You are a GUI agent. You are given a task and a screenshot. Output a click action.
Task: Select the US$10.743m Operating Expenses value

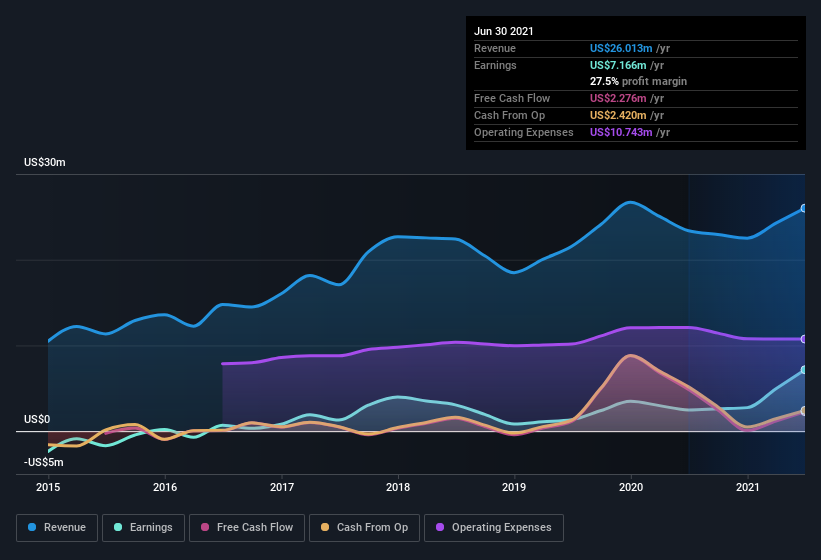tap(620, 132)
